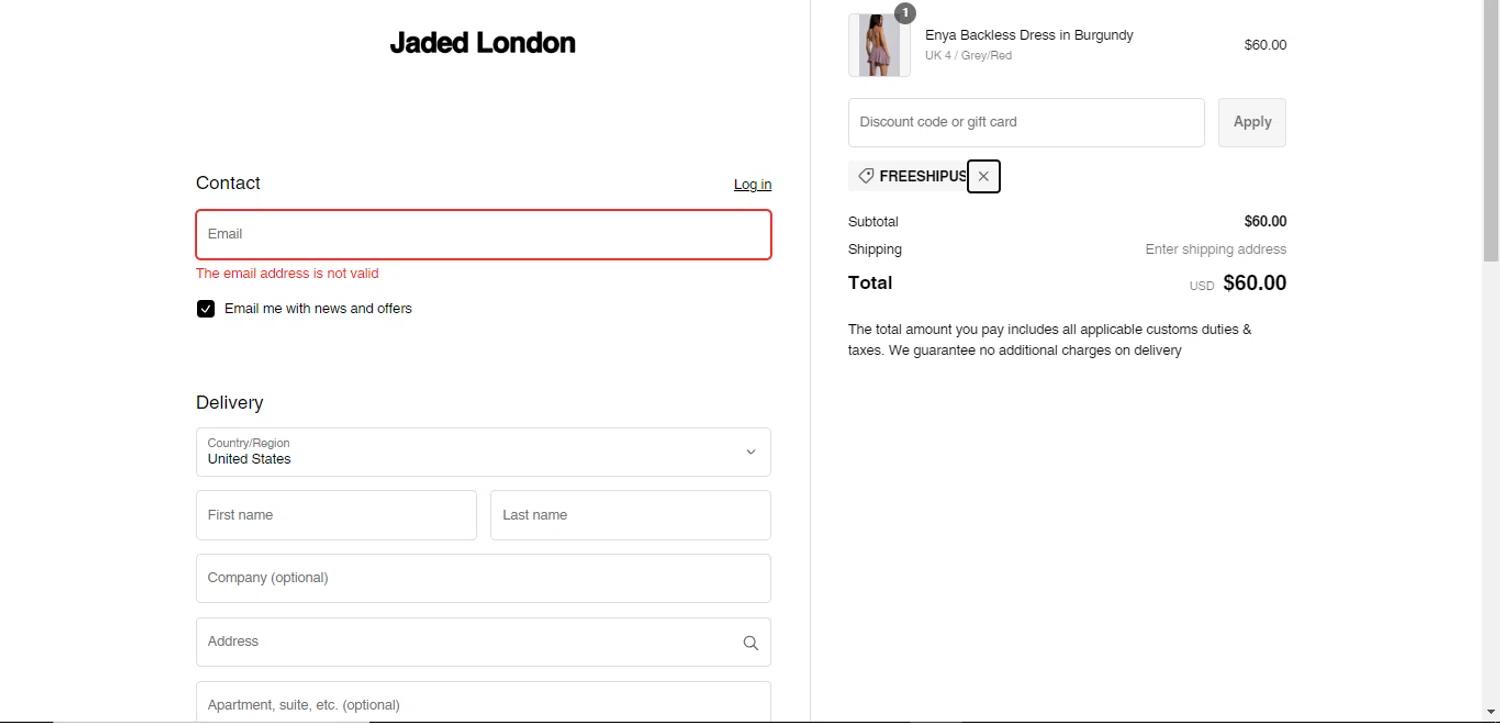Viewport: 1500px width, 723px height.
Task: Click the Log in link
Action: pyautogui.click(x=752, y=184)
